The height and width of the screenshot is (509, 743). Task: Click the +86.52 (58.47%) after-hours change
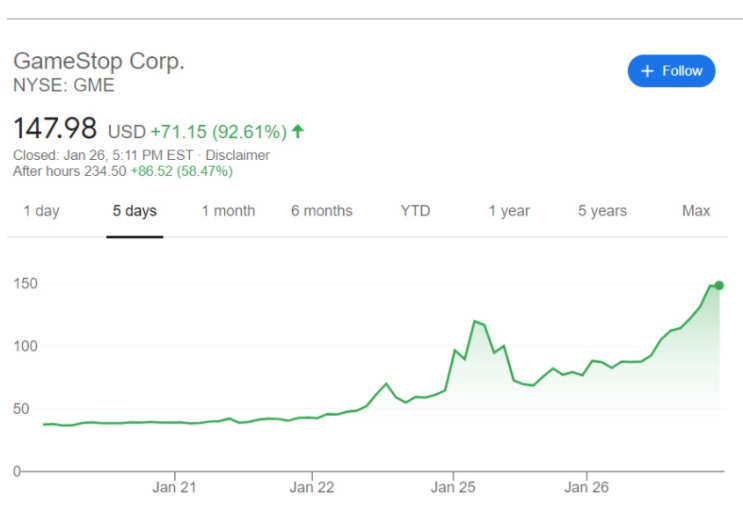pyautogui.click(x=181, y=171)
